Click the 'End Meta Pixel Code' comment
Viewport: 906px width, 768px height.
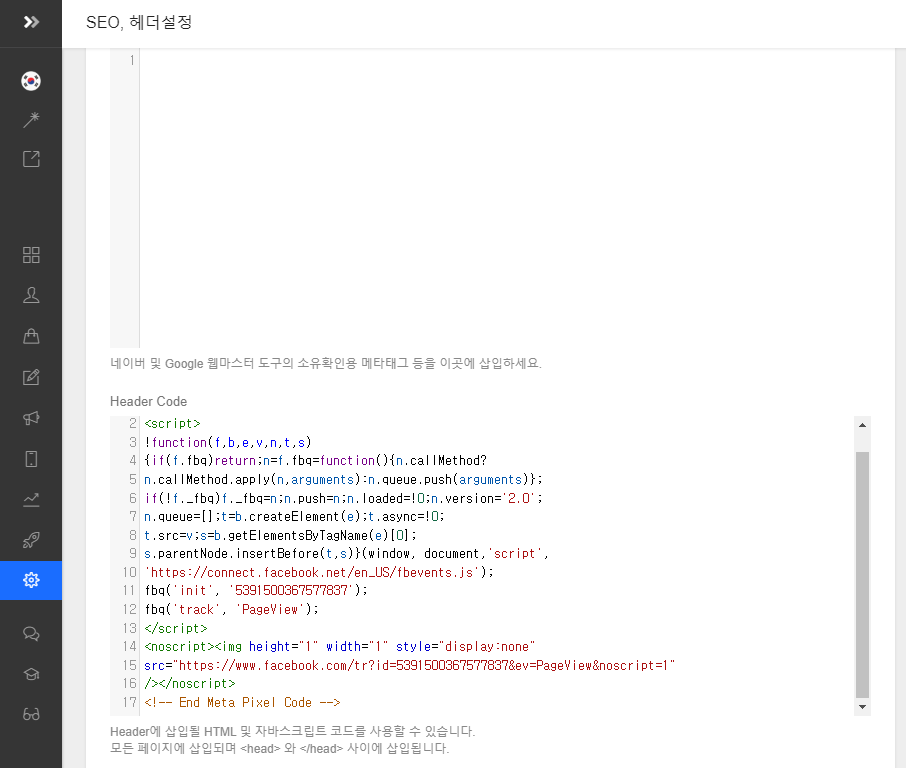(242, 703)
